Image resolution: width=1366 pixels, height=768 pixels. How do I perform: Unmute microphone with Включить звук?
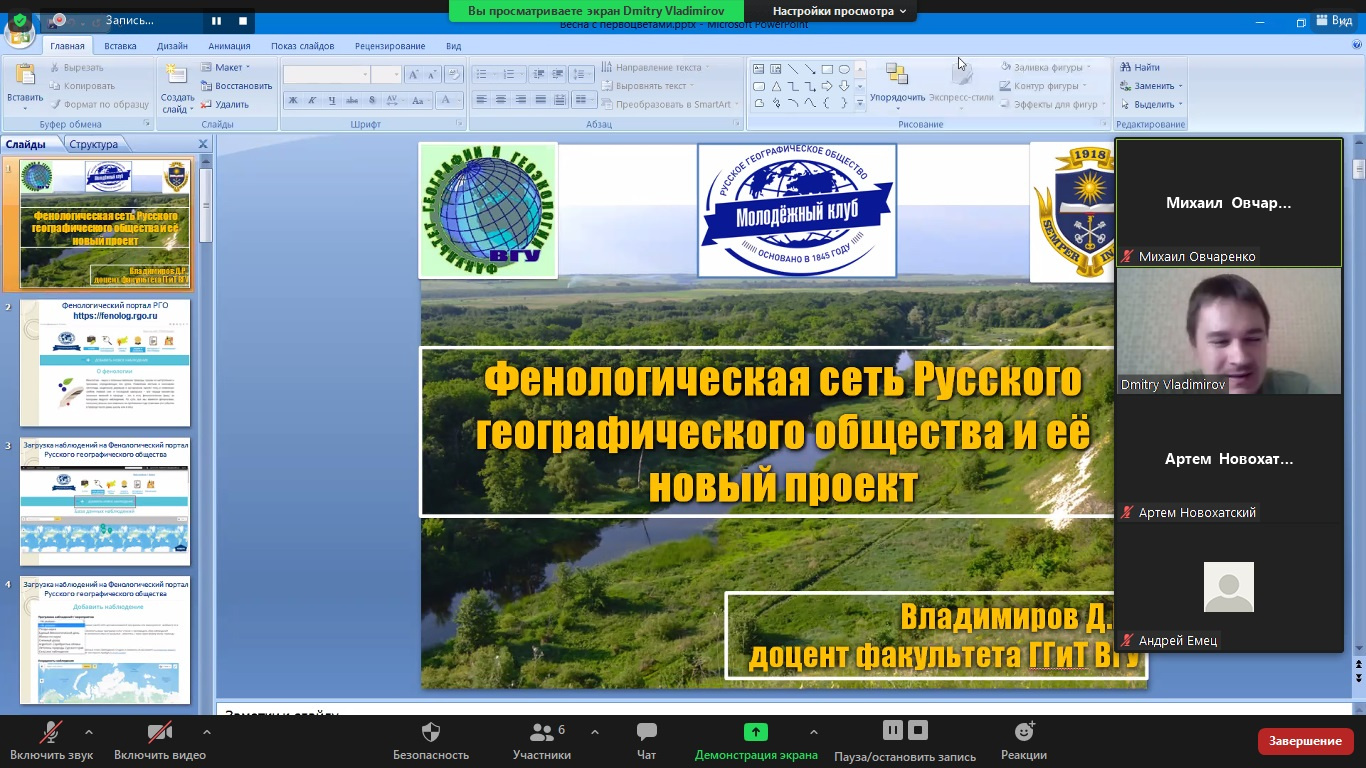51,733
